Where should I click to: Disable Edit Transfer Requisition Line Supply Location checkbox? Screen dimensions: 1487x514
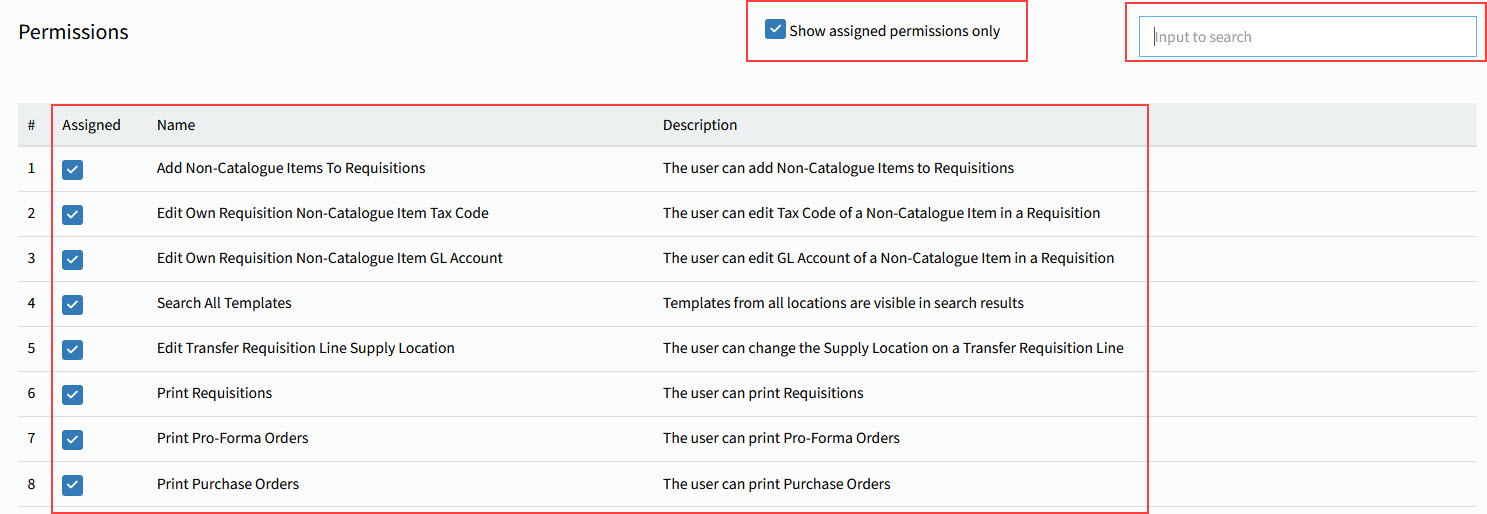click(72, 350)
